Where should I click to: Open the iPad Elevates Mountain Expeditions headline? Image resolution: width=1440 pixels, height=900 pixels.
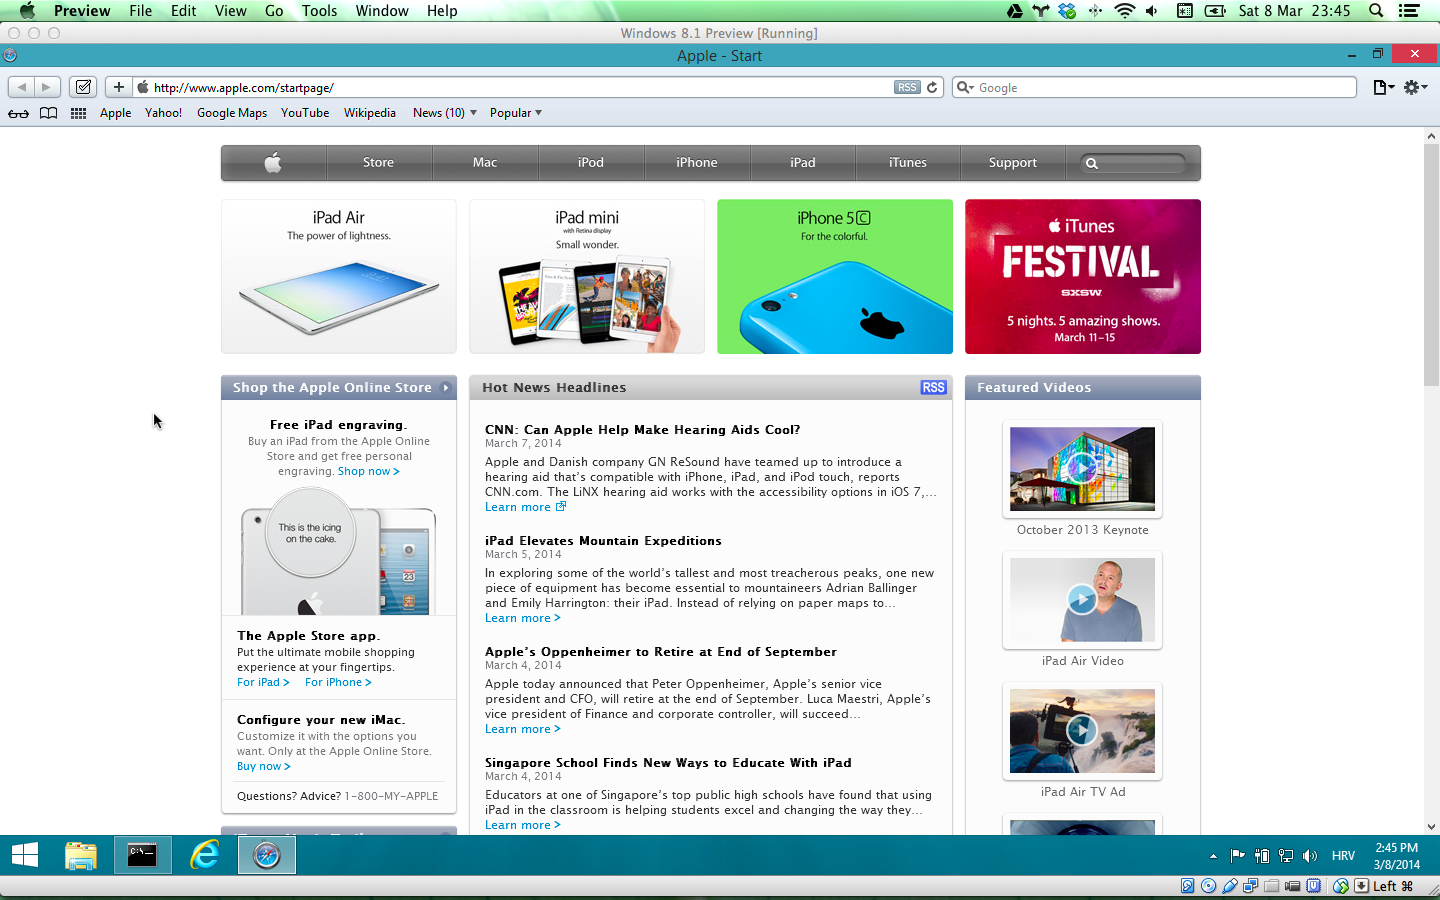click(603, 541)
